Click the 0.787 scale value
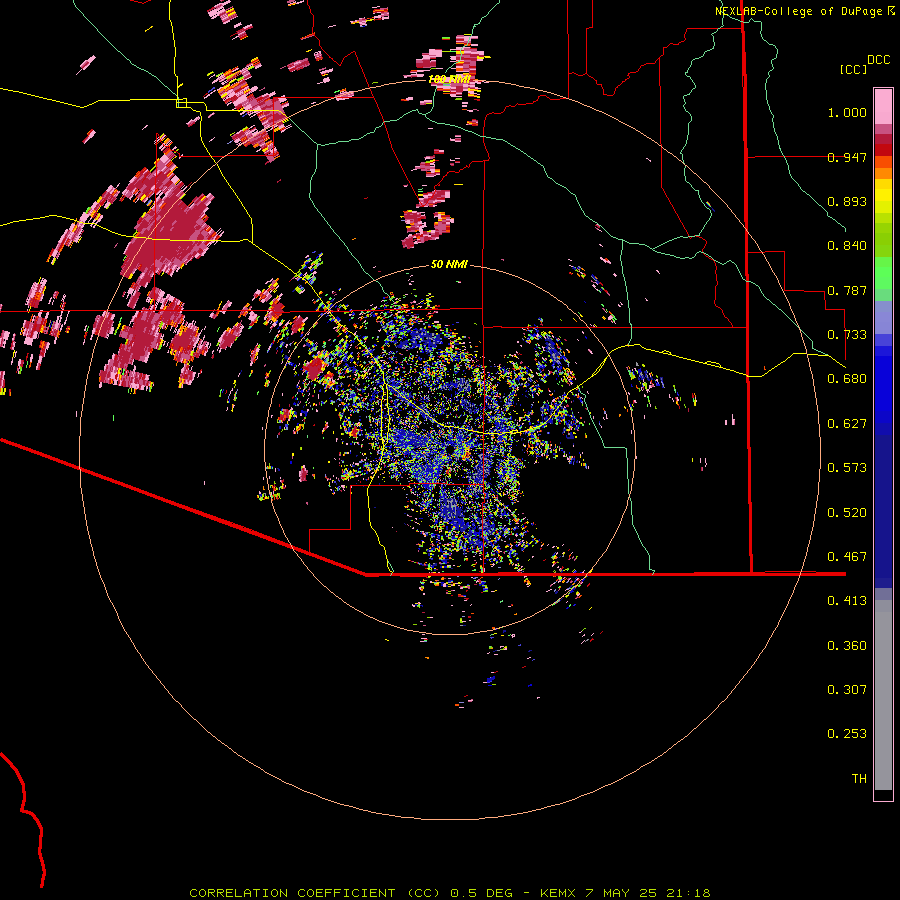 pos(847,290)
